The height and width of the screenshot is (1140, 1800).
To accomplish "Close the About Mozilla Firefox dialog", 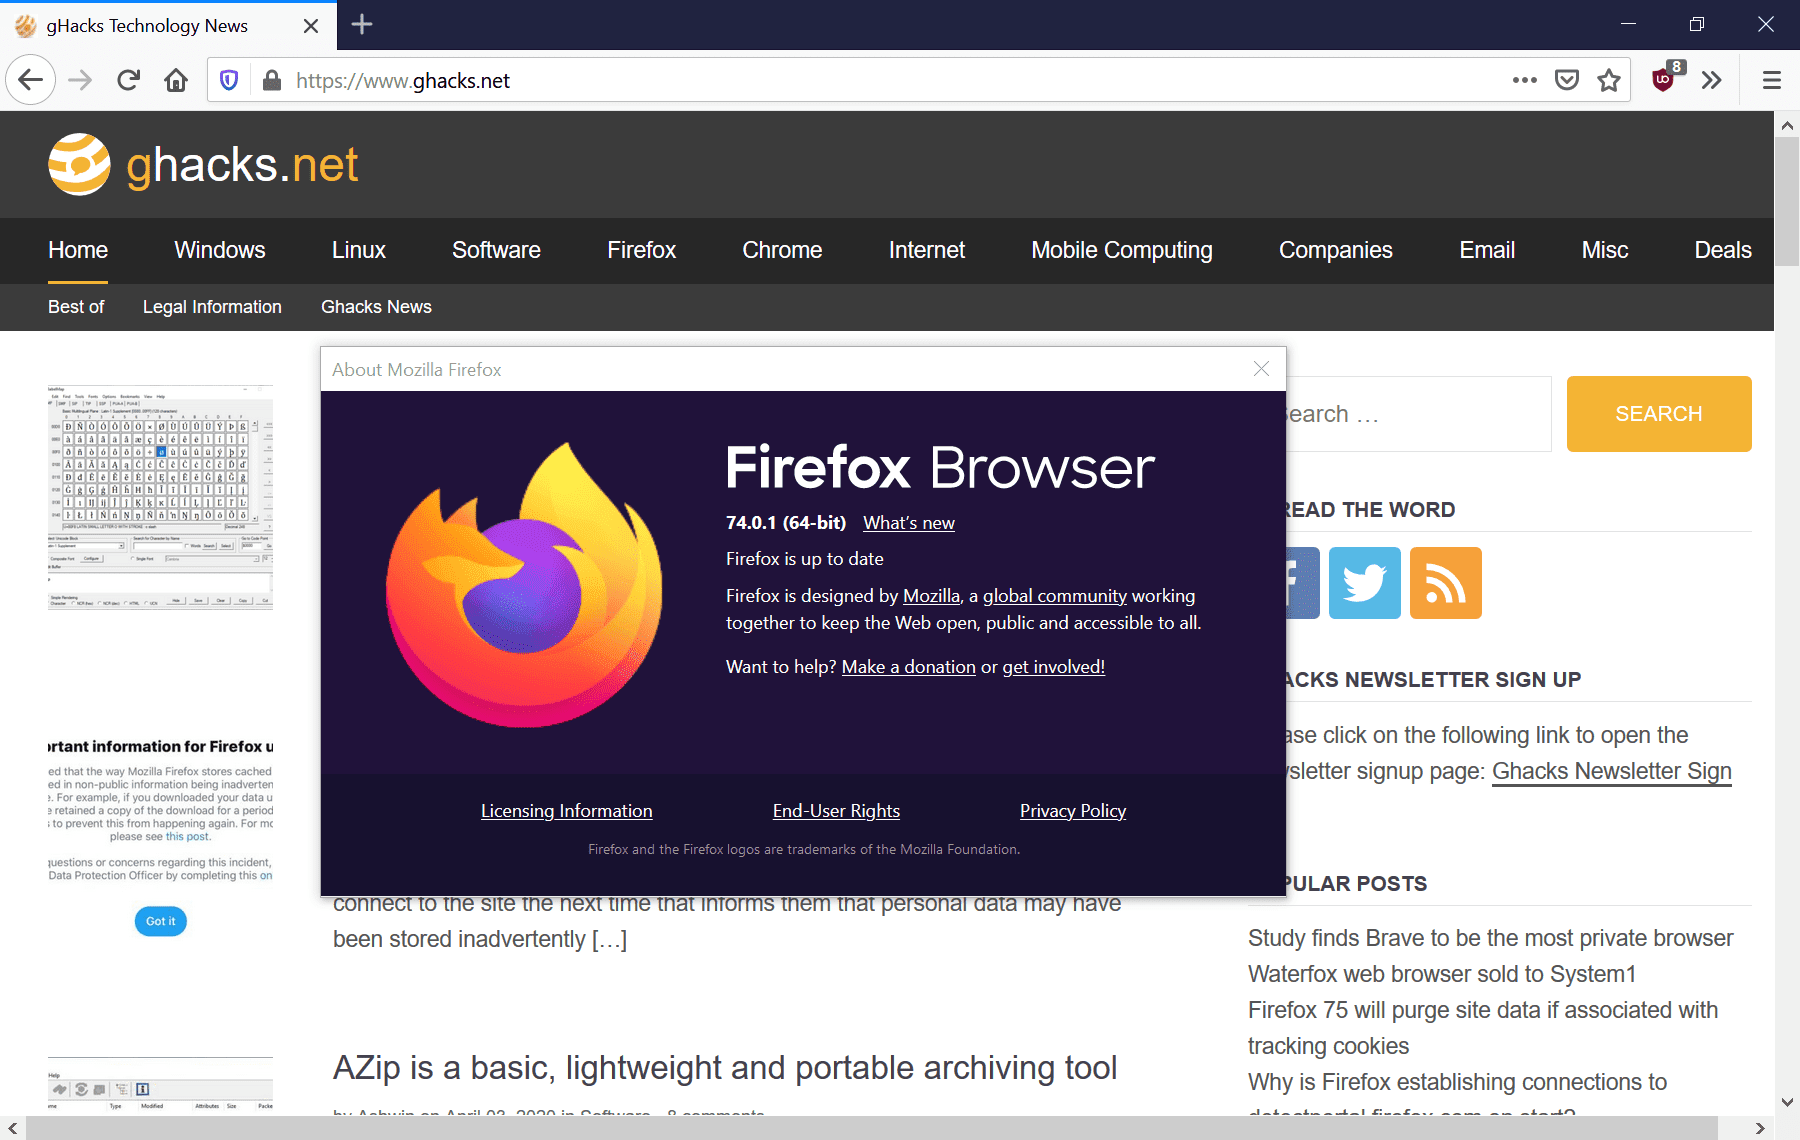I will (x=1261, y=369).
